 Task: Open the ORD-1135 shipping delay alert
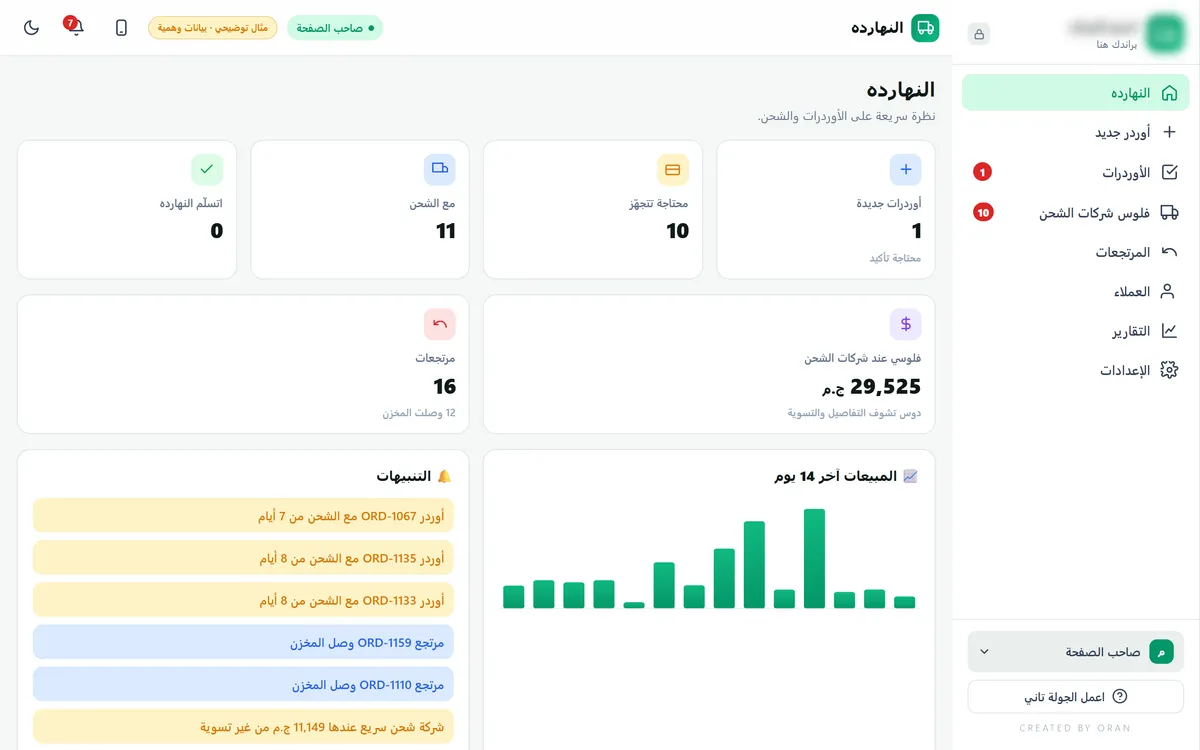point(243,558)
